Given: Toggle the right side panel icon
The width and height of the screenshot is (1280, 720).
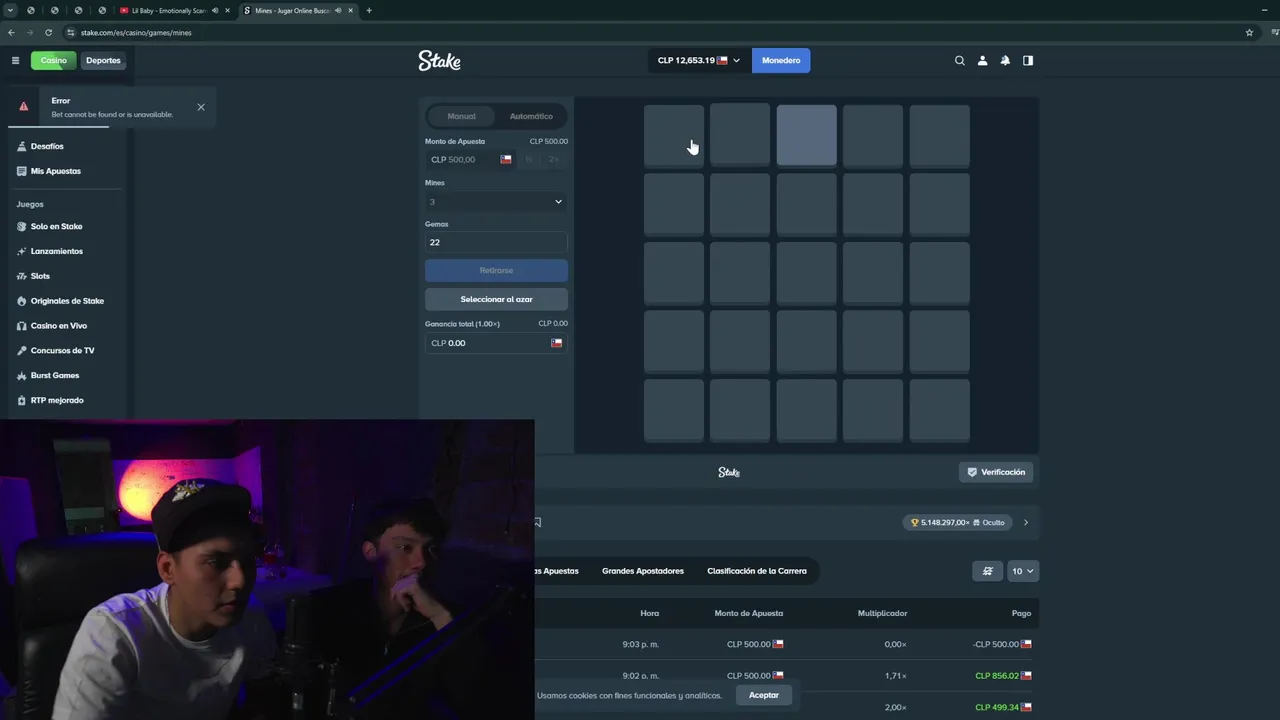Looking at the screenshot, I should coord(1028,60).
